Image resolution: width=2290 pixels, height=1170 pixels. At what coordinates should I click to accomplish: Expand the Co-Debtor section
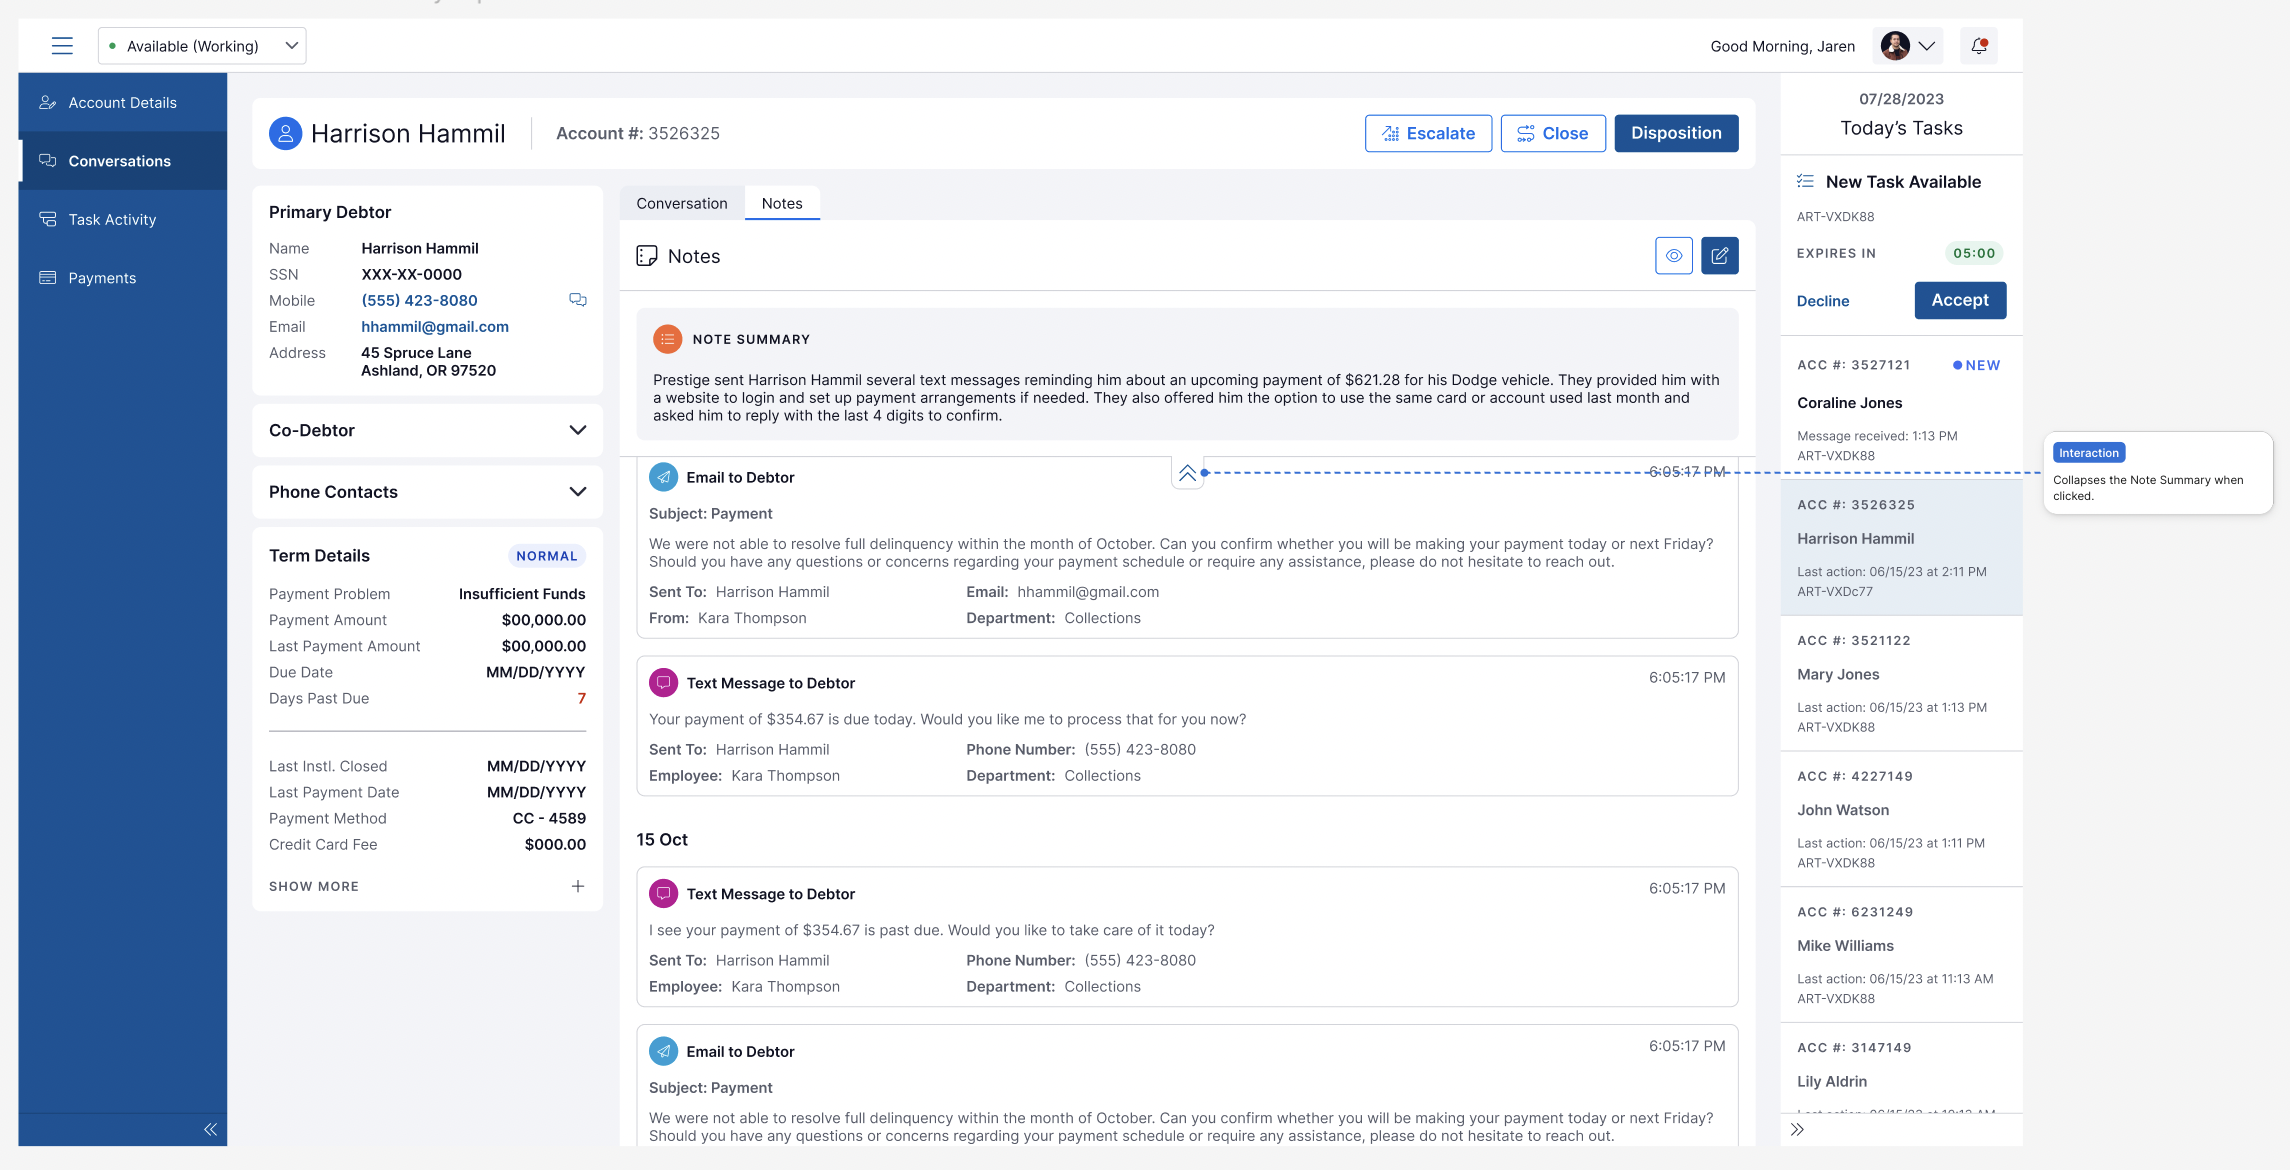(577, 430)
